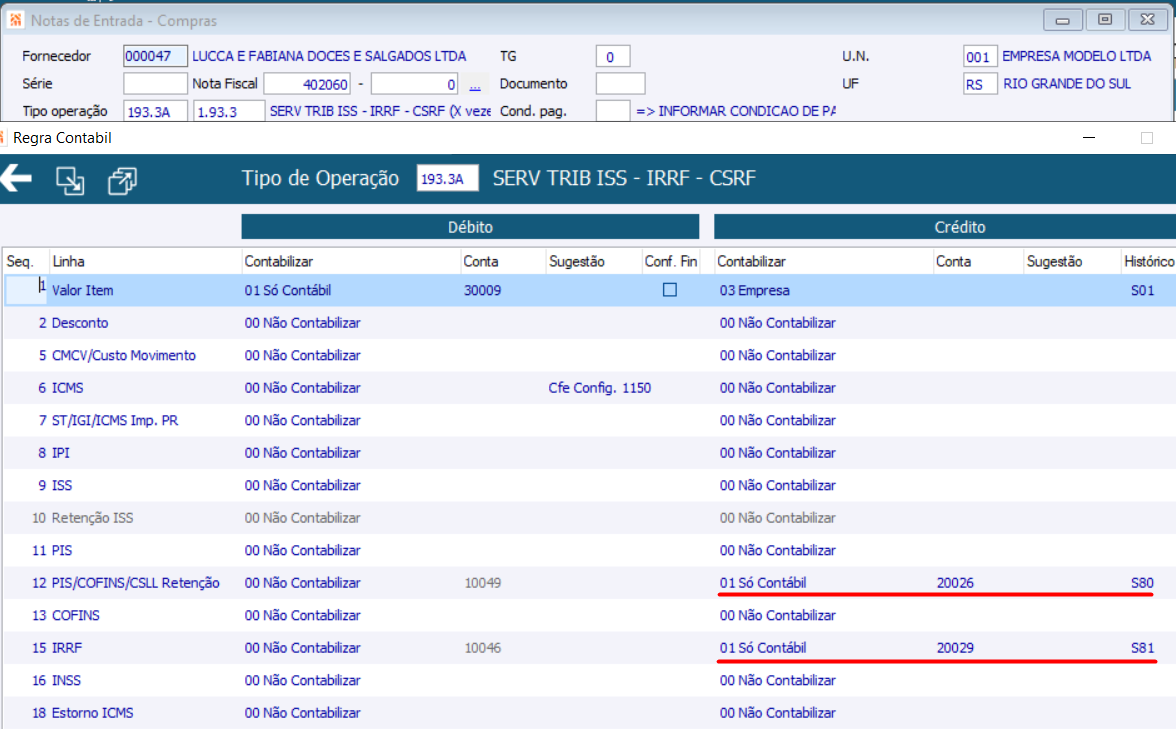Click debit account 30009 on Valor Item row
Image resolution: width=1176 pixels, height=729 pixels.
[482, 290]
